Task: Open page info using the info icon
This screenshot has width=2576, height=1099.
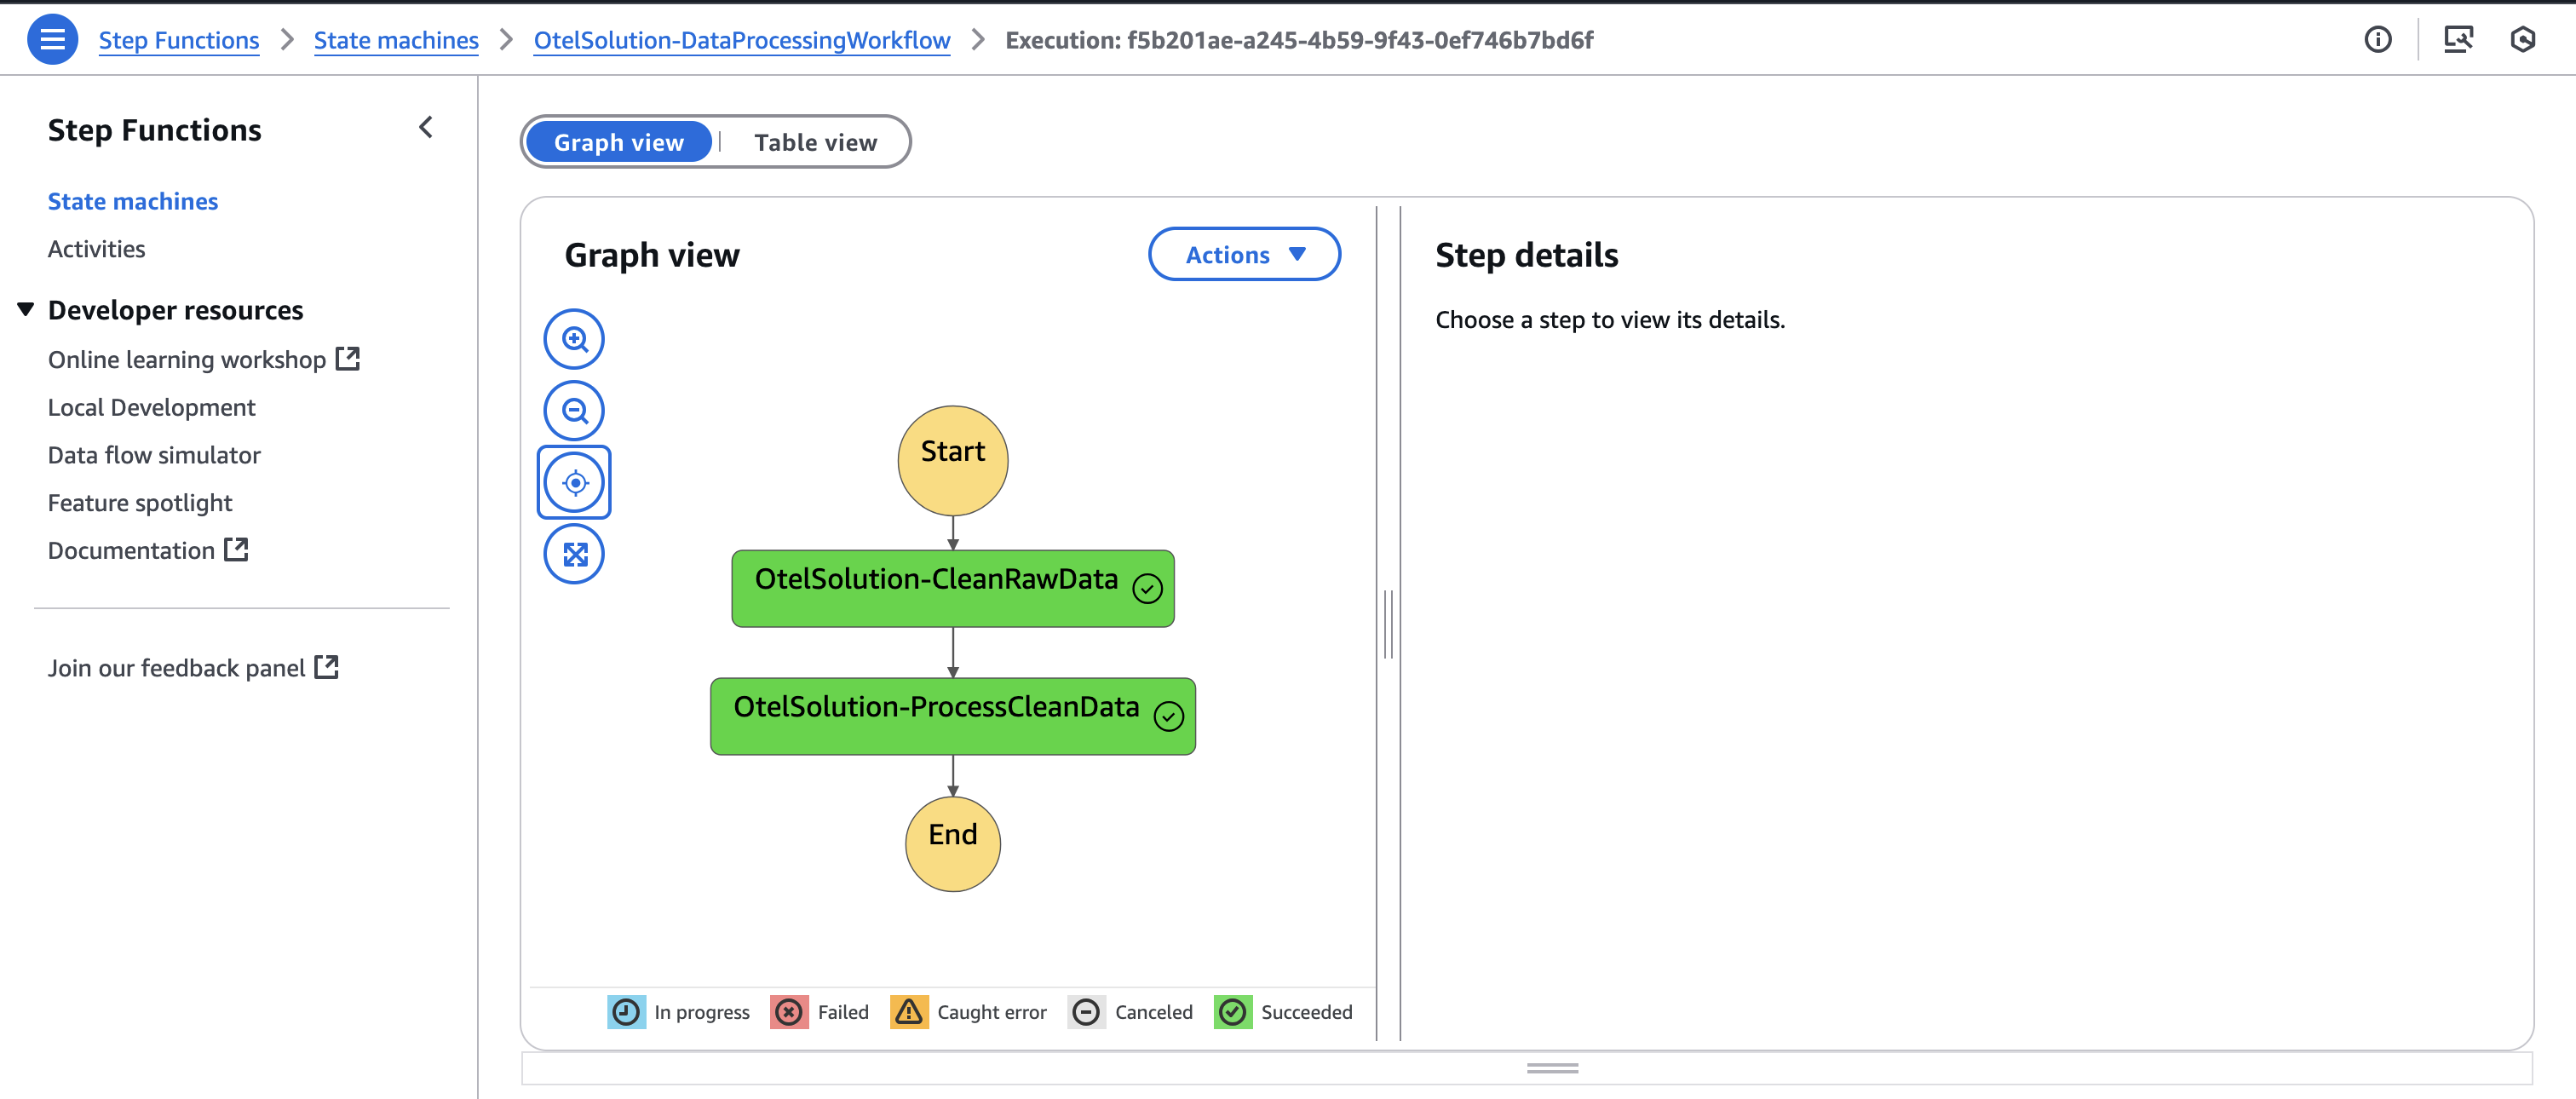Action: click(x=2378, y=39)
